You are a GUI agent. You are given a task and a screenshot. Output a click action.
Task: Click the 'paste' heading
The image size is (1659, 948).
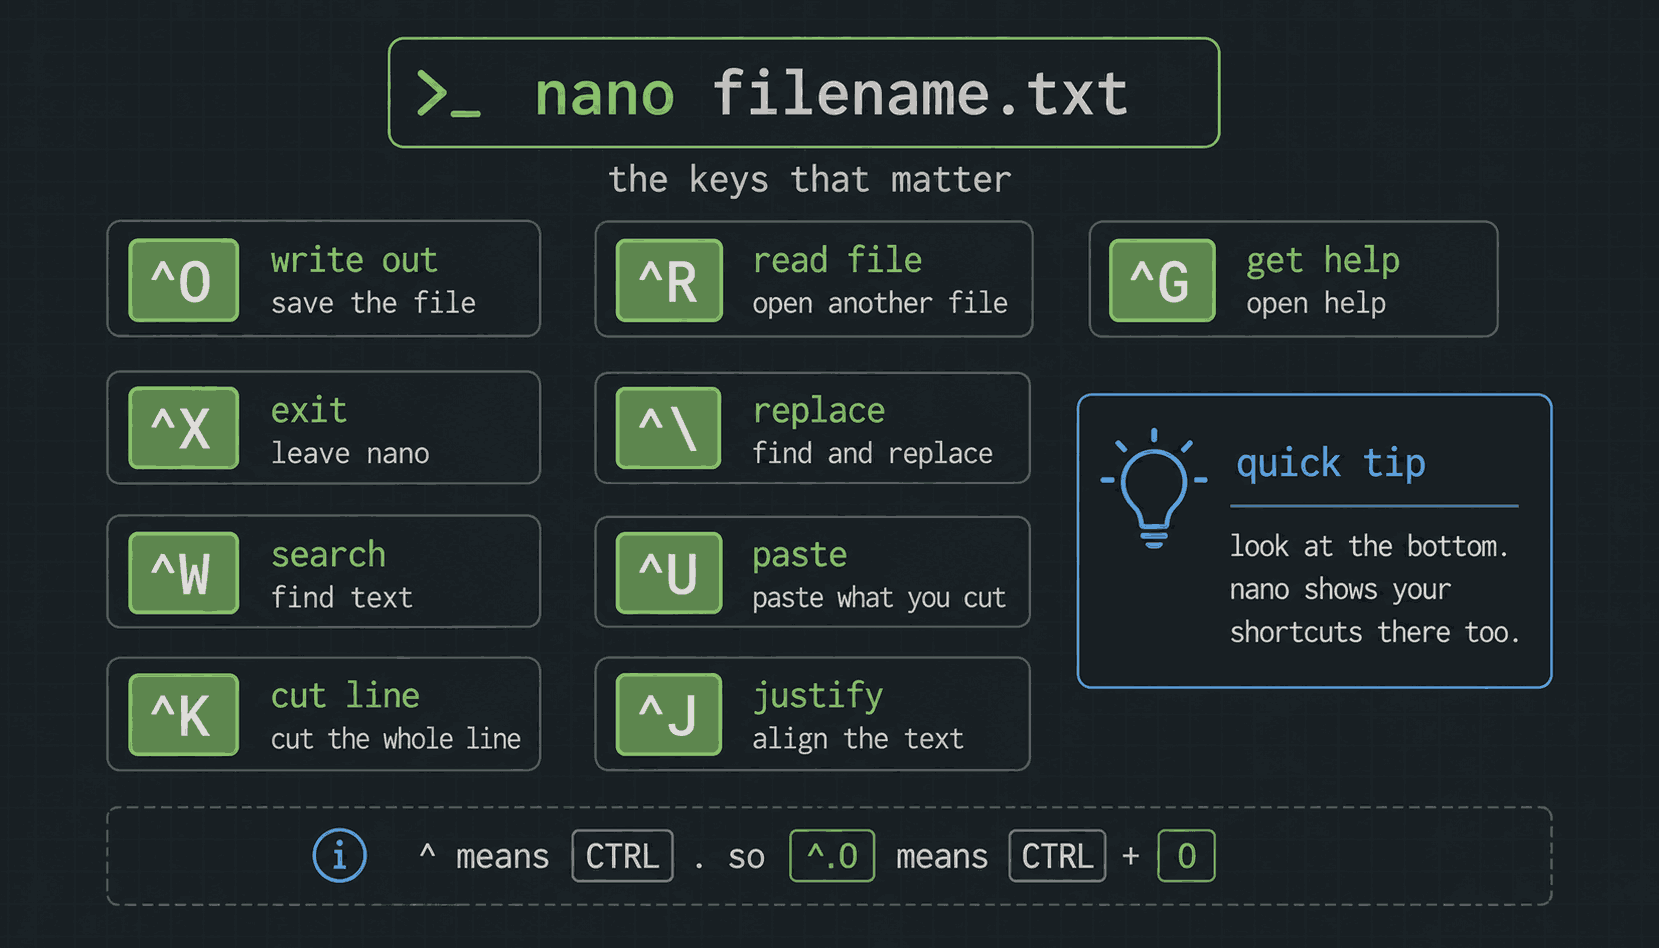[x=799, y=555]
